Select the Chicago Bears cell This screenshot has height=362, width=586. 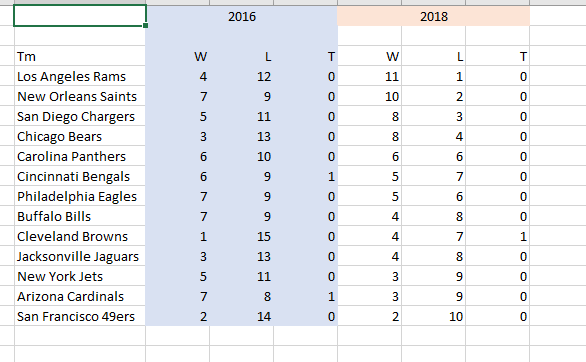tap(80, 136)
